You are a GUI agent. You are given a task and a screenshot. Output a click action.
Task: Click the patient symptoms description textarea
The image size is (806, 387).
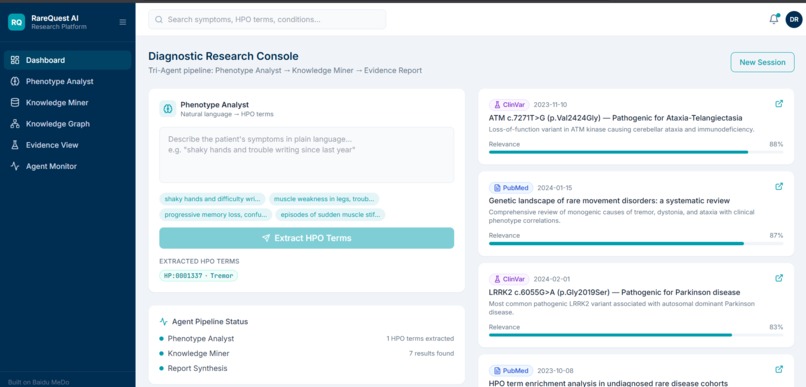pos(306,155)
